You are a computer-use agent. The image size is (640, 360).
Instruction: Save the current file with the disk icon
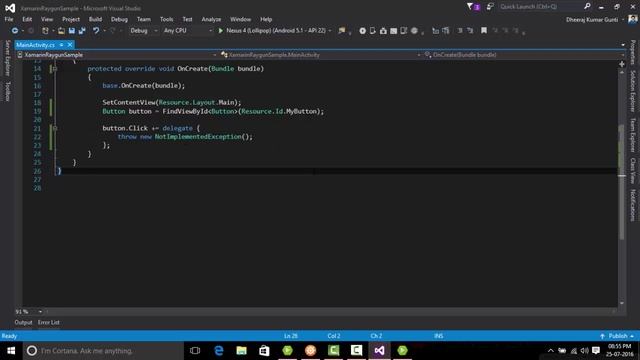[x=72, y=31]
